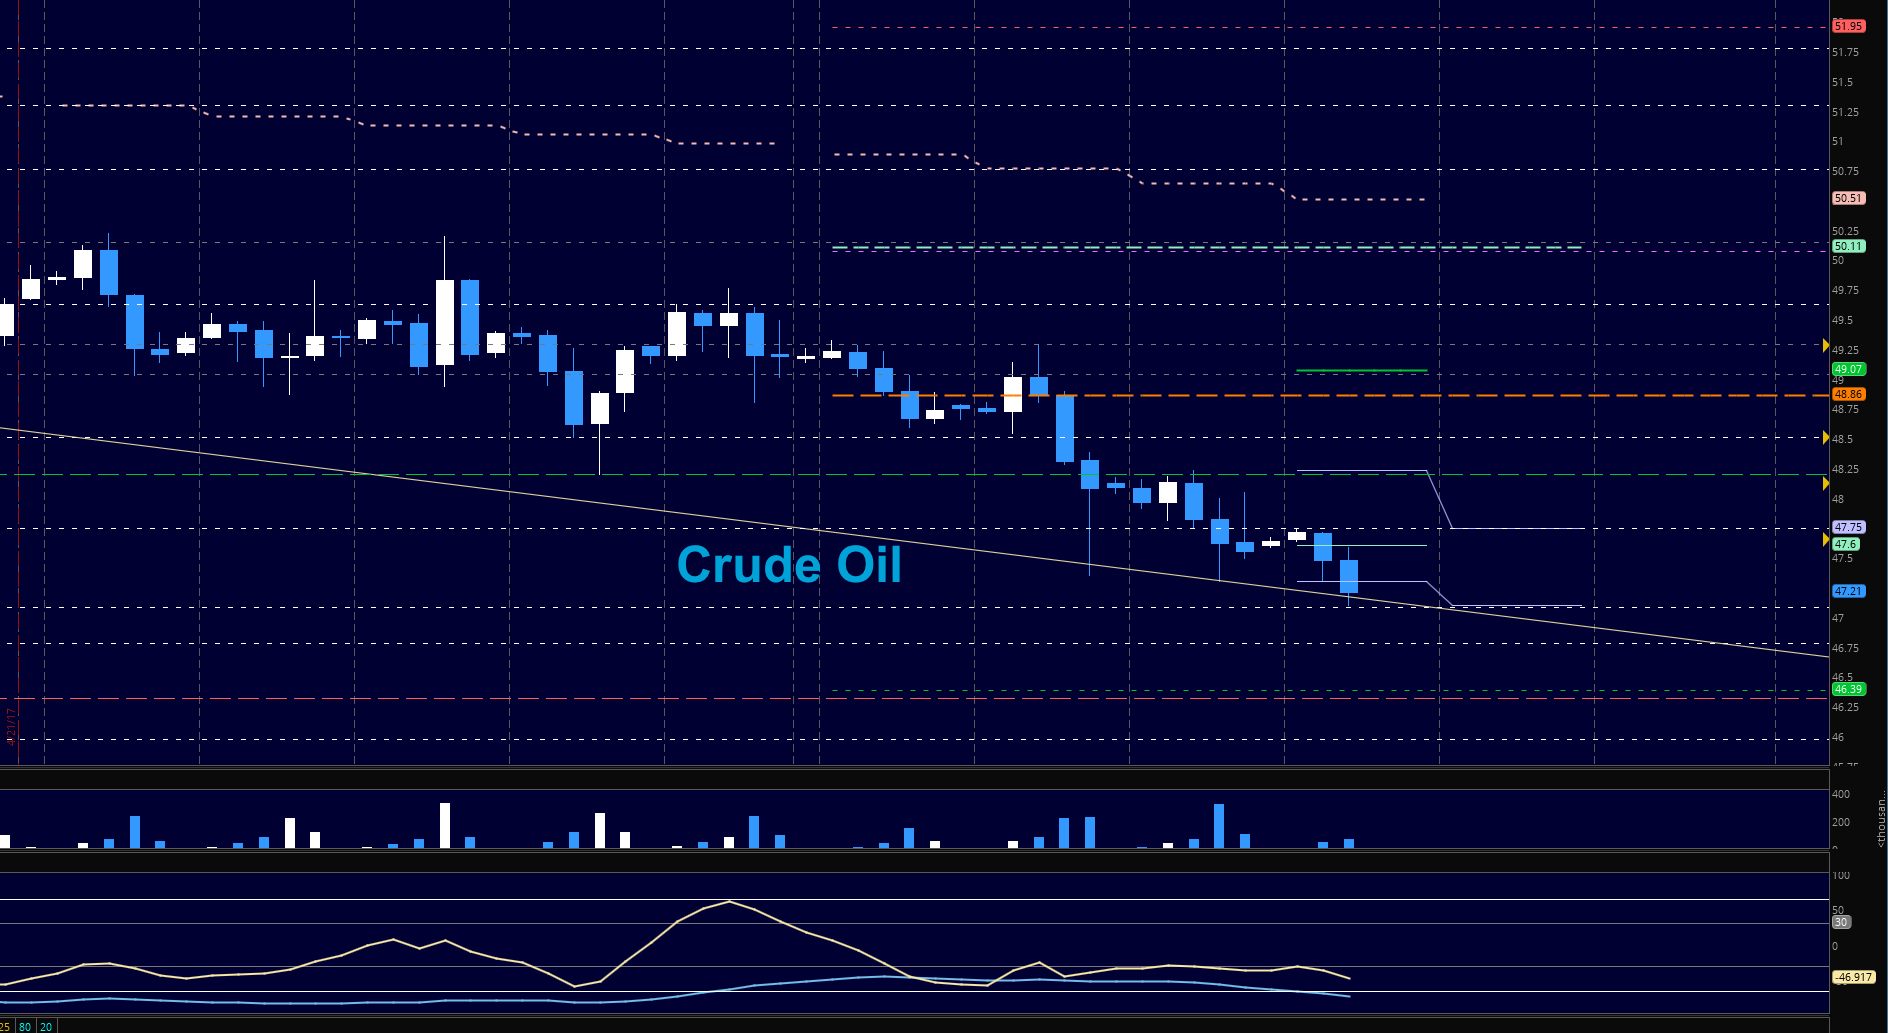Click the gray 30 indicator level label
This screenshot has height=1033, width=1888.
[x=1841, y=922]
